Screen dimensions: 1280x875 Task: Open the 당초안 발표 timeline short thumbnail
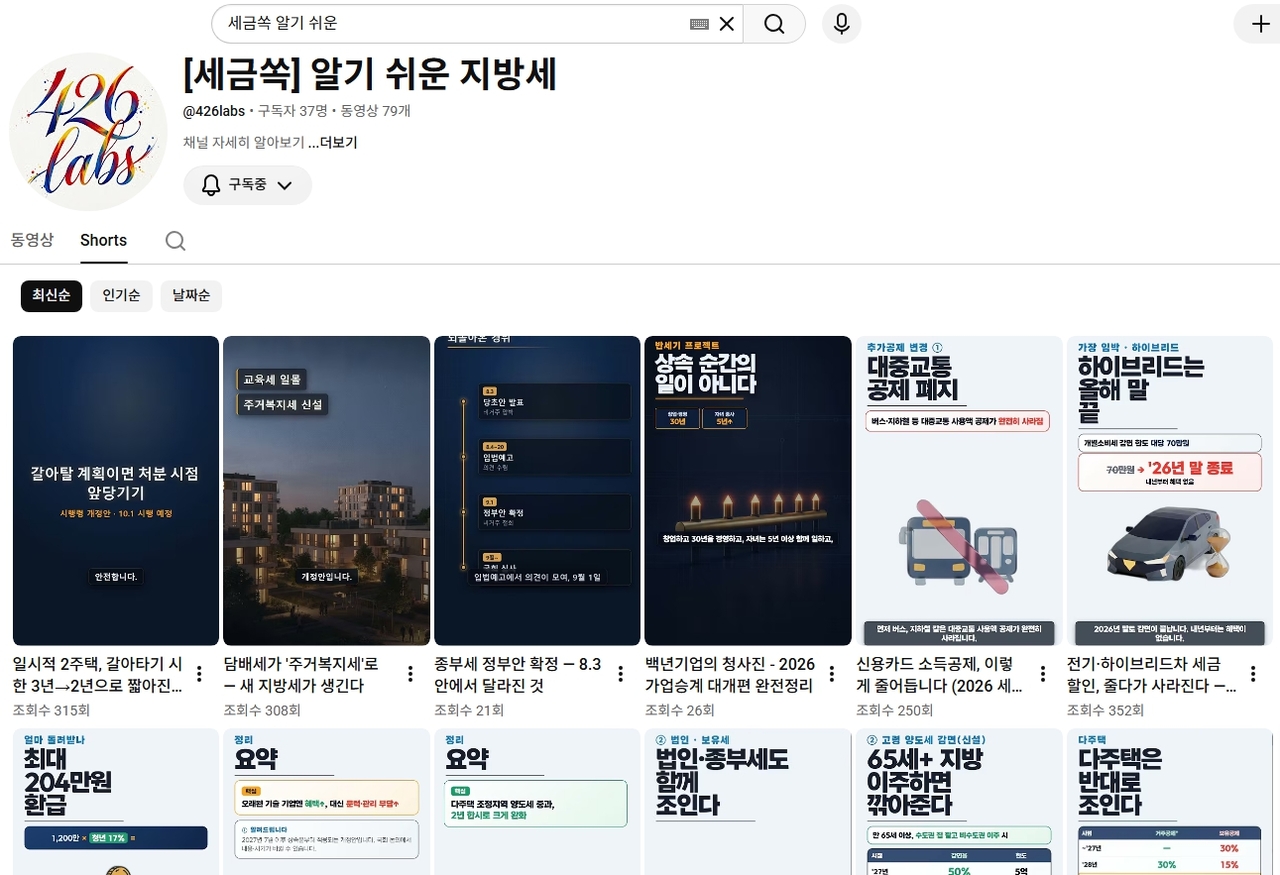click(x=537, y=490)
